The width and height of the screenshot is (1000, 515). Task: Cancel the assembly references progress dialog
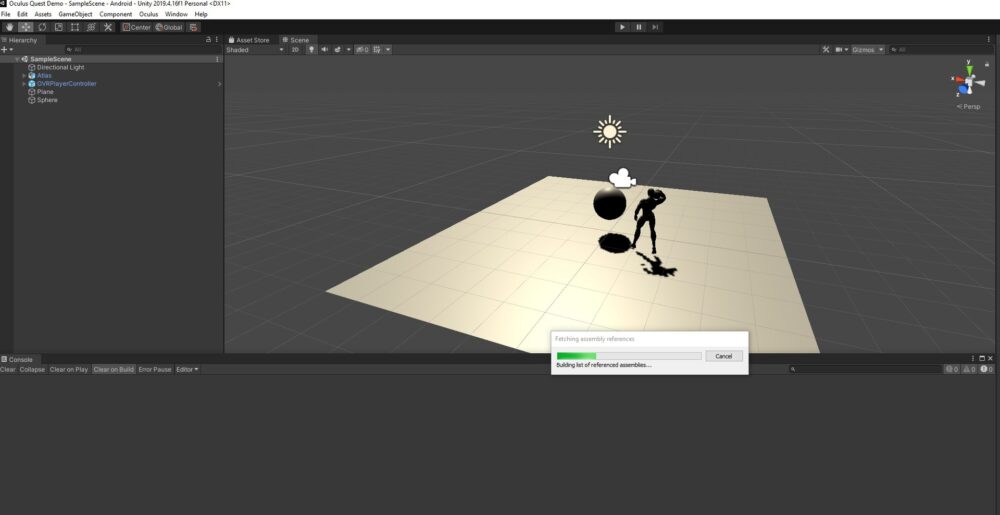[x=724, y=356]
